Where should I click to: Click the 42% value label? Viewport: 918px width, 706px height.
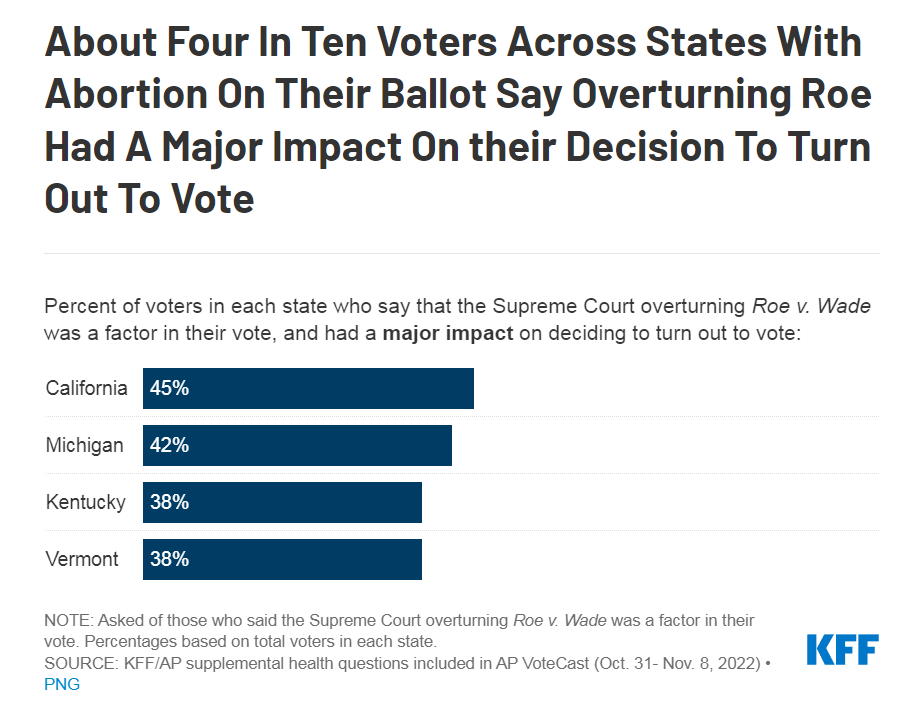tap(170, 445)
